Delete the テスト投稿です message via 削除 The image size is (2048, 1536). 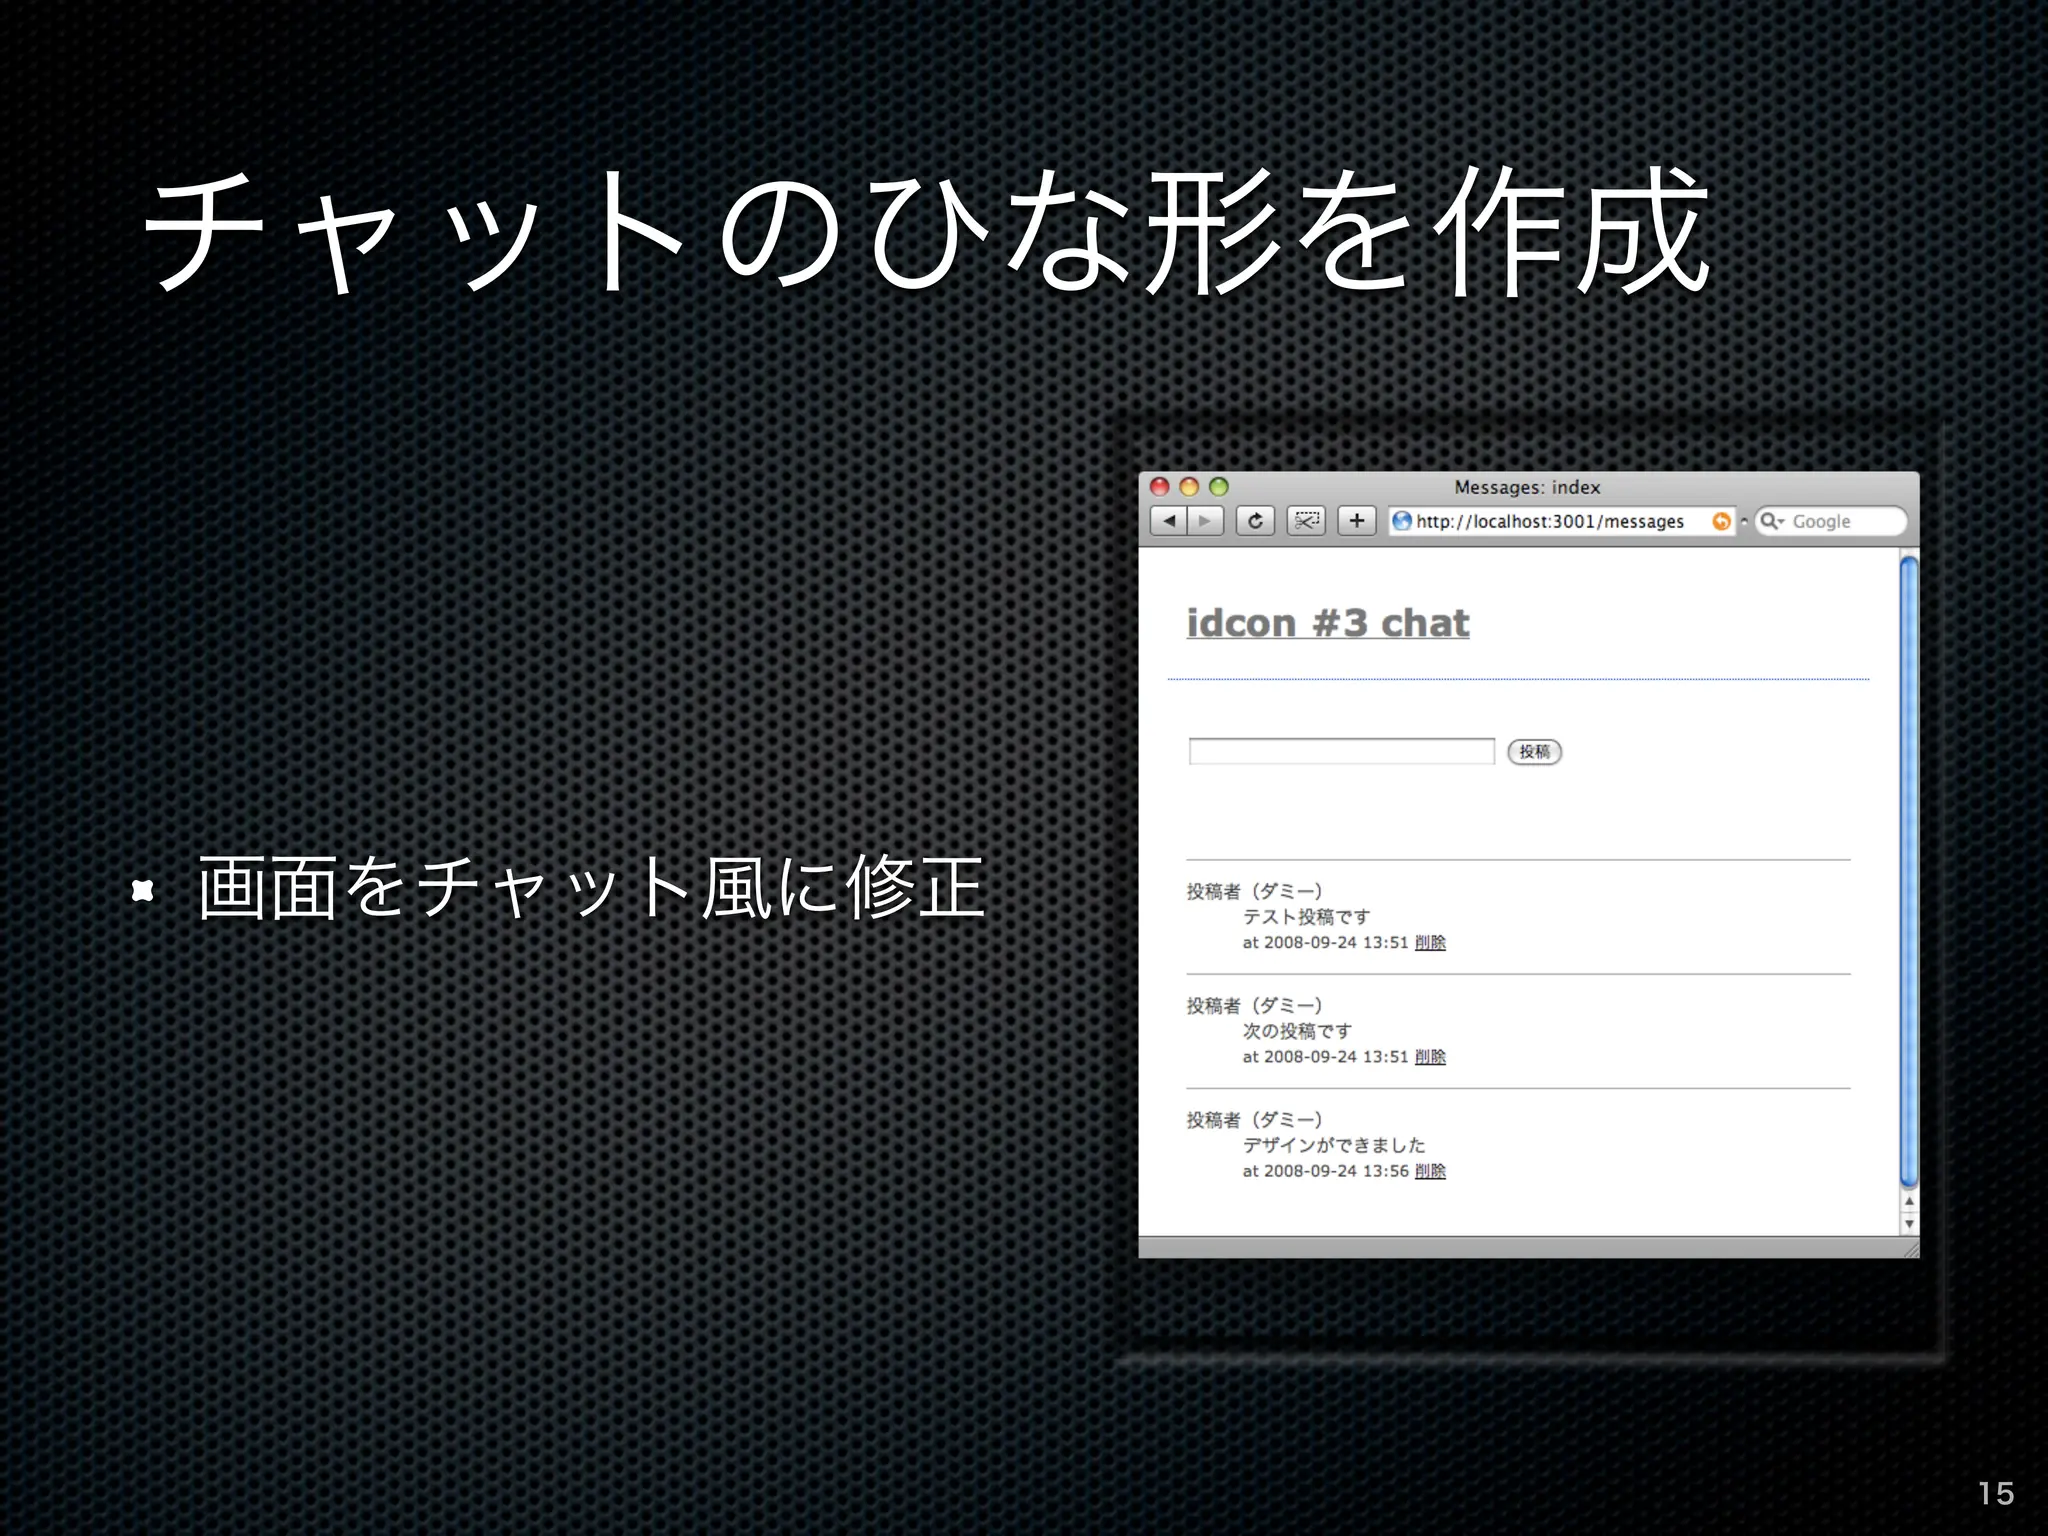point(1430,942)
